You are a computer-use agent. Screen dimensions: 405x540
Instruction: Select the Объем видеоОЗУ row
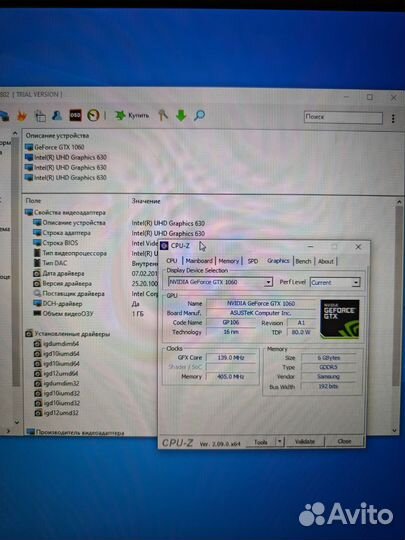pyautogui.click(x=63, y=314)
